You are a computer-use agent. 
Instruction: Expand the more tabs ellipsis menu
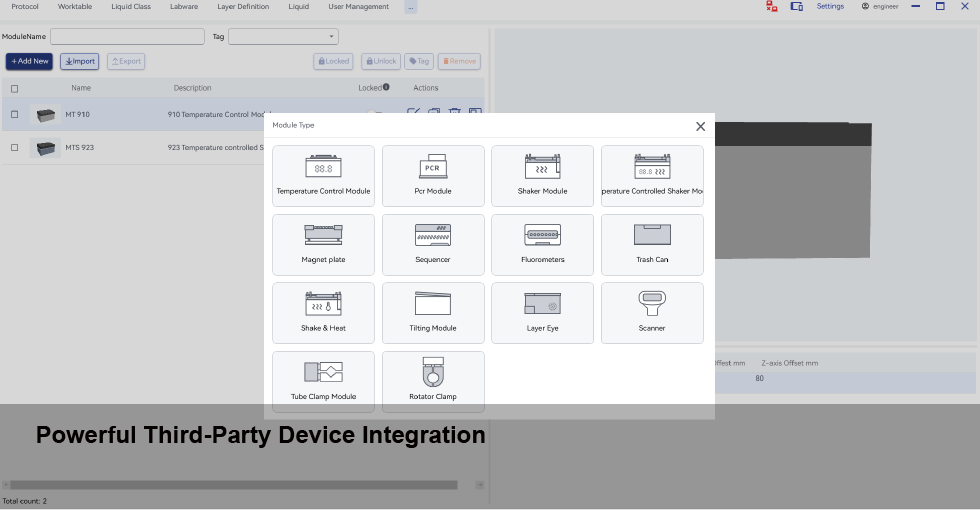[411, 7]
